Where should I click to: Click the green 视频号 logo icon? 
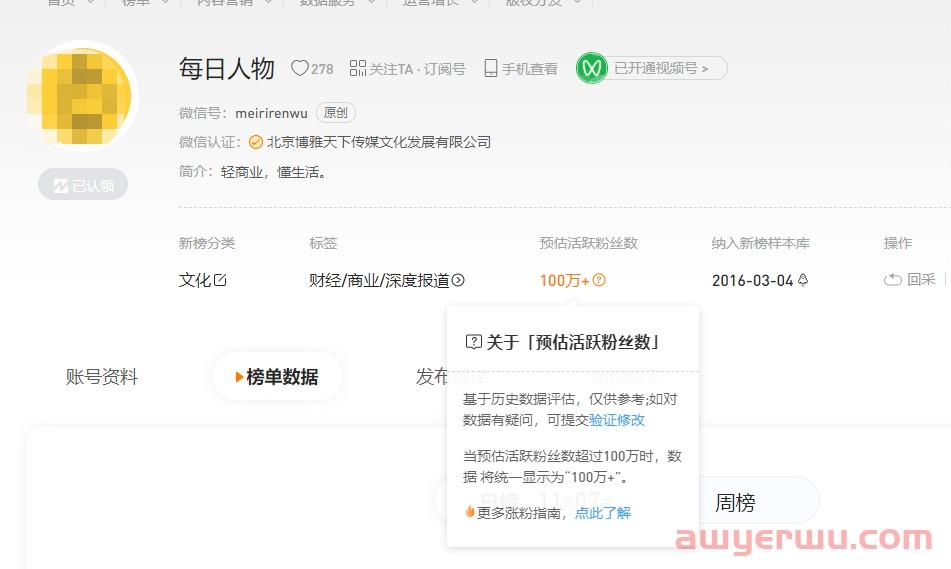(591, 68)
